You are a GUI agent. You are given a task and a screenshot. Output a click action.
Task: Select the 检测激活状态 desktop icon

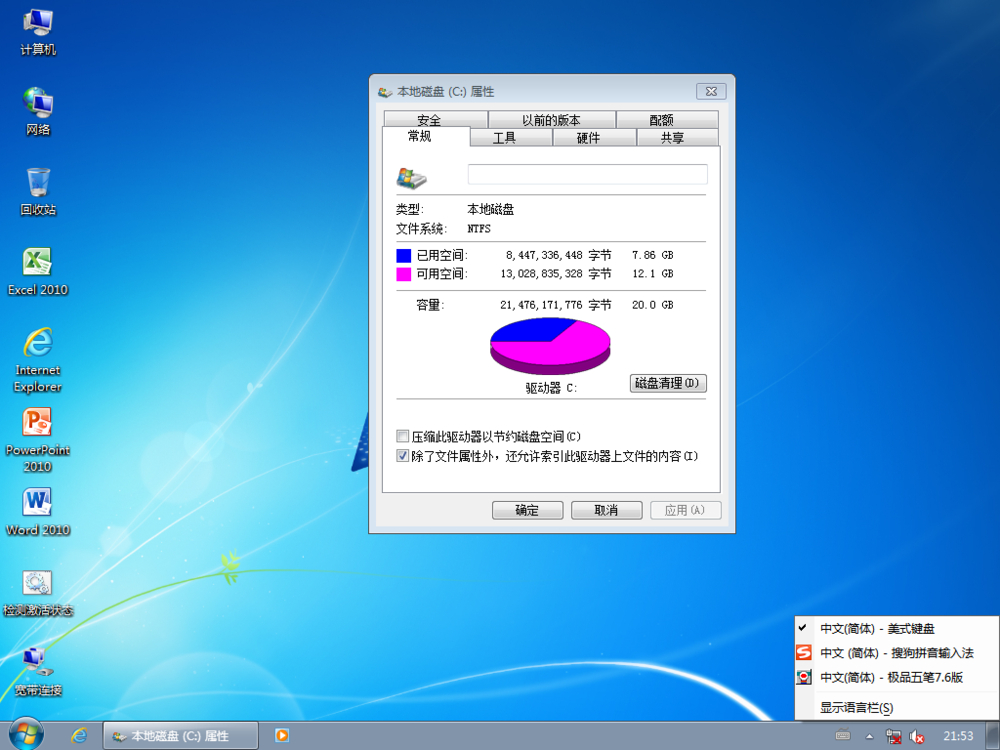point(38,593)
